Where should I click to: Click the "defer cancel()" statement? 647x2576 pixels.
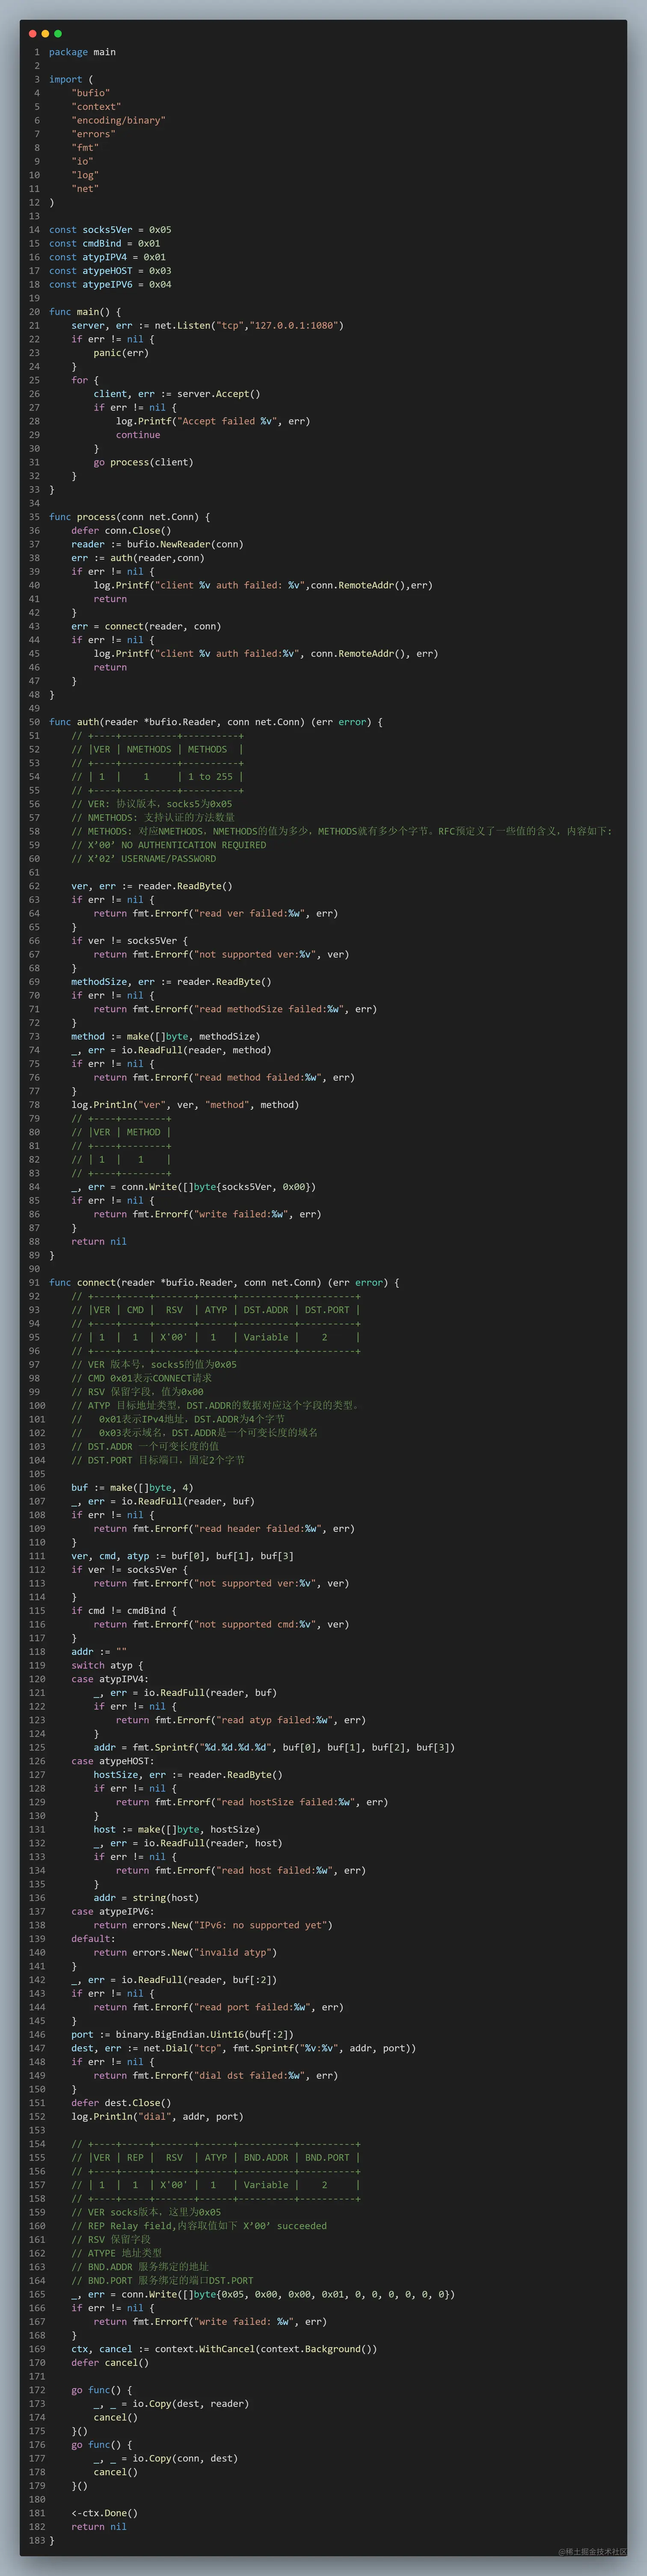110,2362
